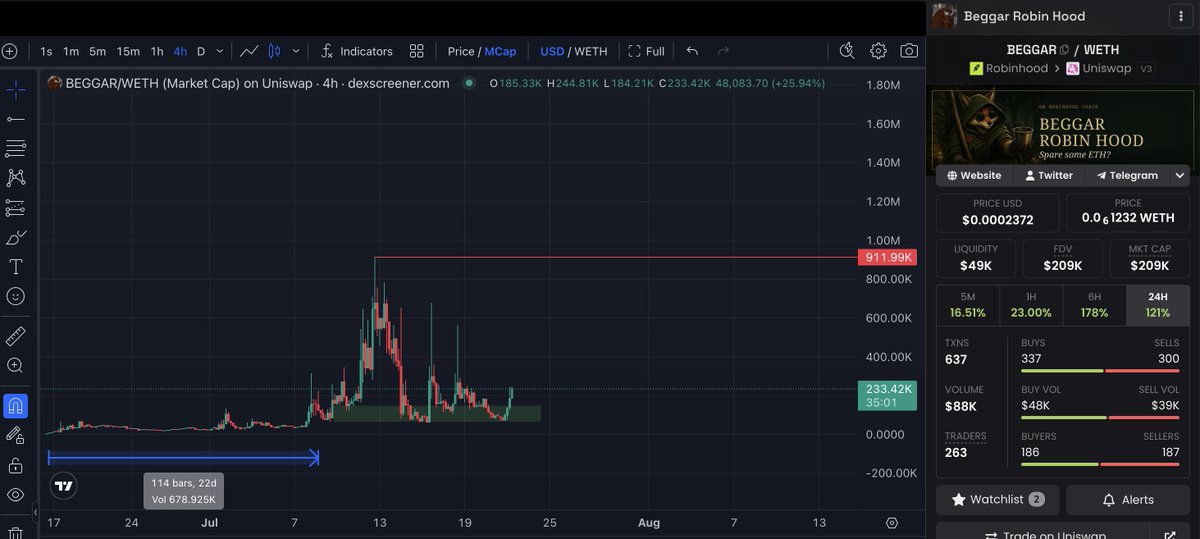Expand the timeframe dropdown arrow

tap(218, 51)
